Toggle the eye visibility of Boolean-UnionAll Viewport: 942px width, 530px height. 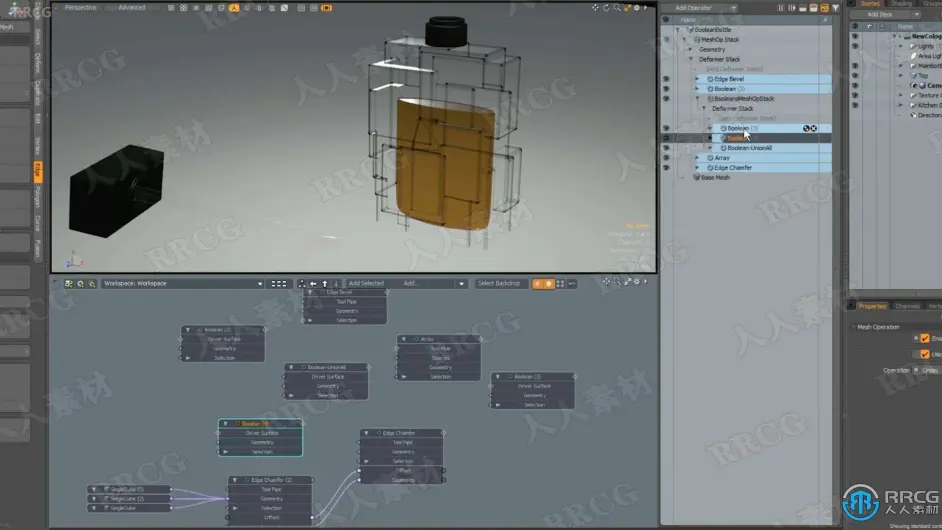click(666, 148)
